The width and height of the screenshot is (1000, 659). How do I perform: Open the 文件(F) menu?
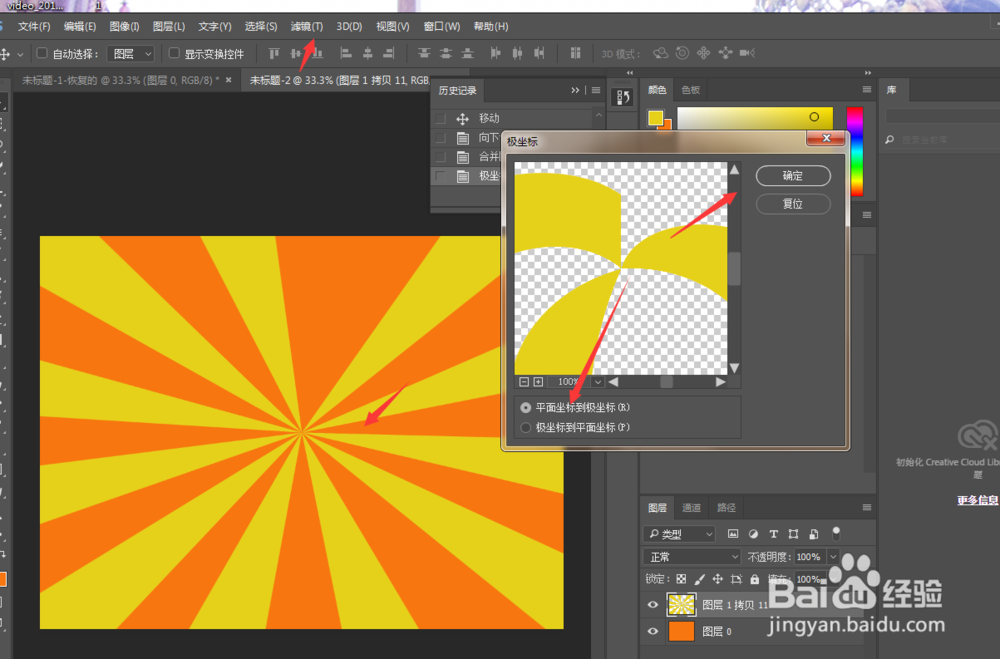[34, 27]
